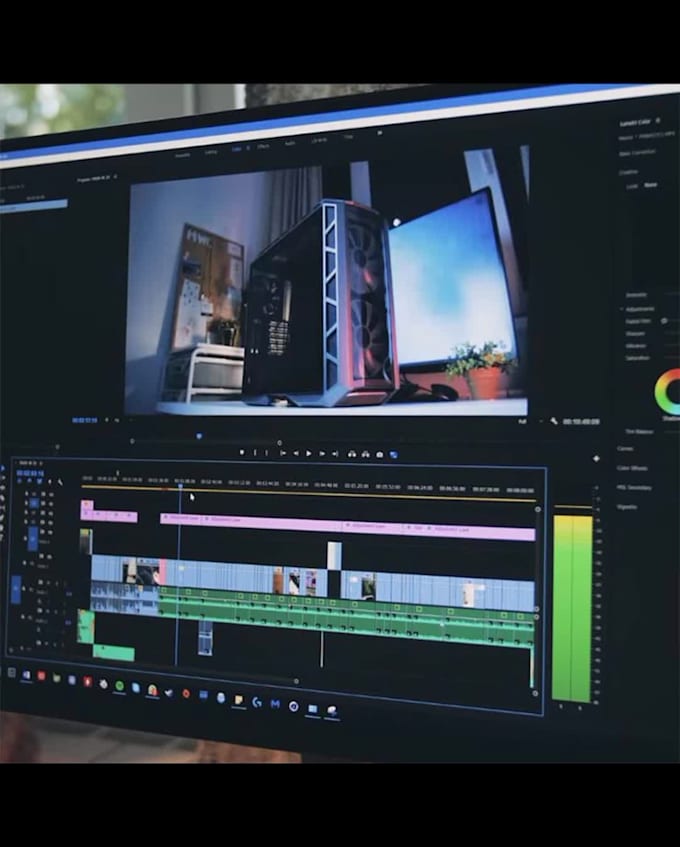Image resolution: width=680 pixels, height=847 pixels.
Task: Open the blue M icon in the taskbar
Action: click(x=275, y=704)
